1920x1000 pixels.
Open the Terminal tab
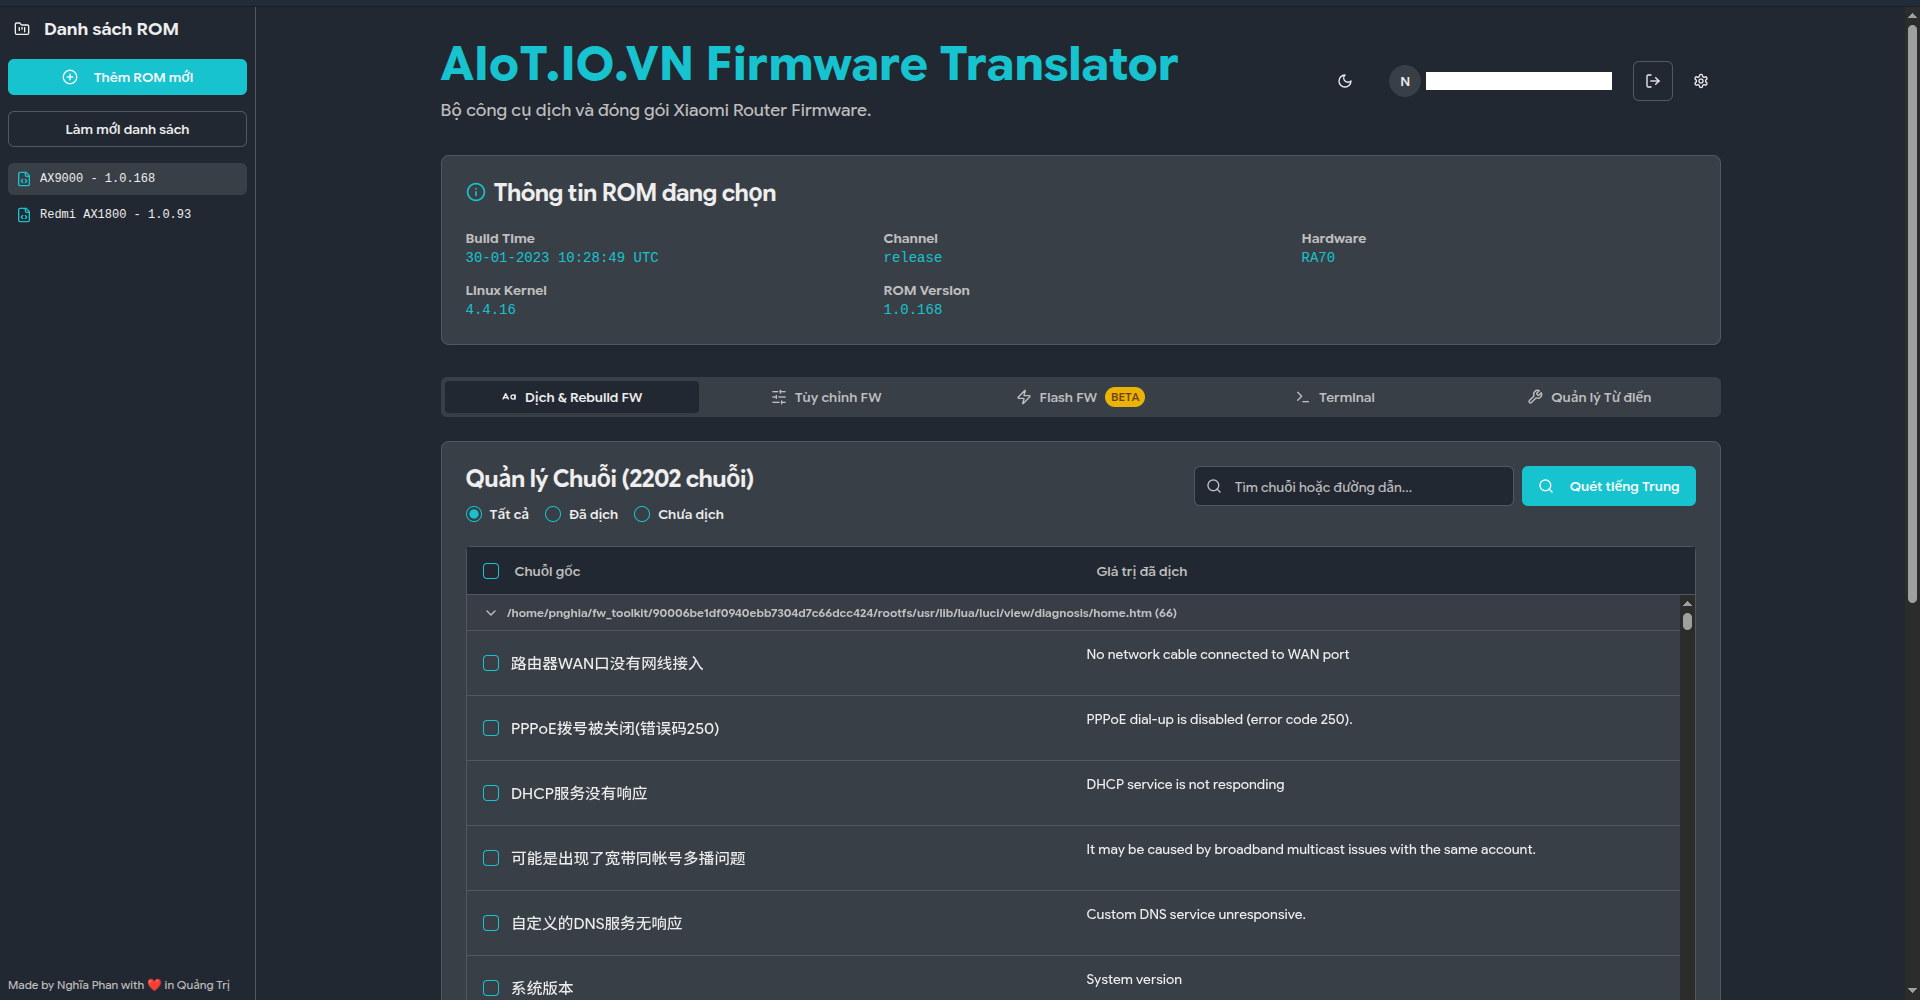1334,397
